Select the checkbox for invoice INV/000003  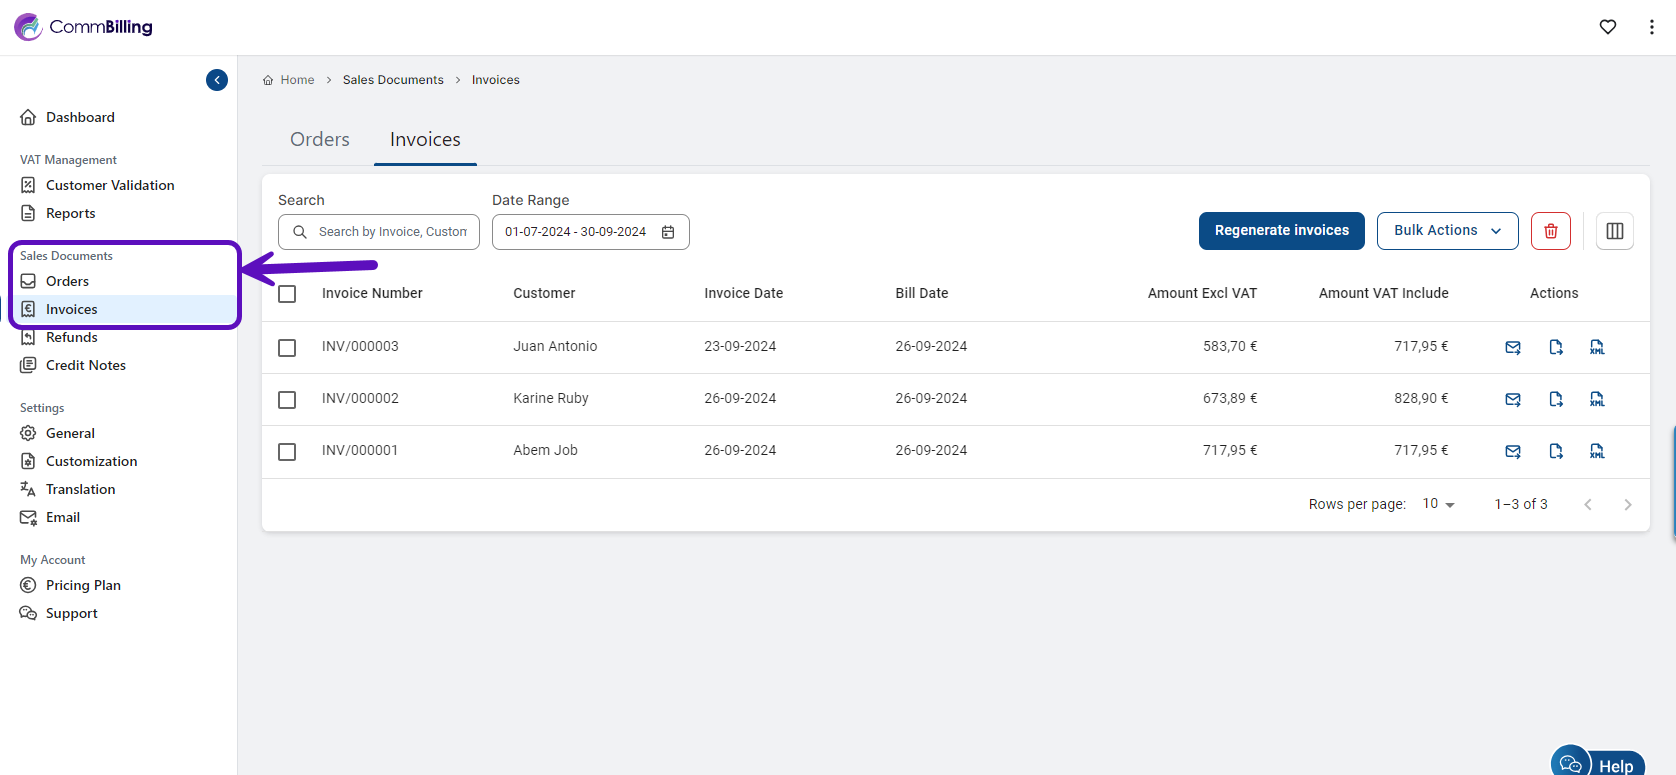(287, 347)
